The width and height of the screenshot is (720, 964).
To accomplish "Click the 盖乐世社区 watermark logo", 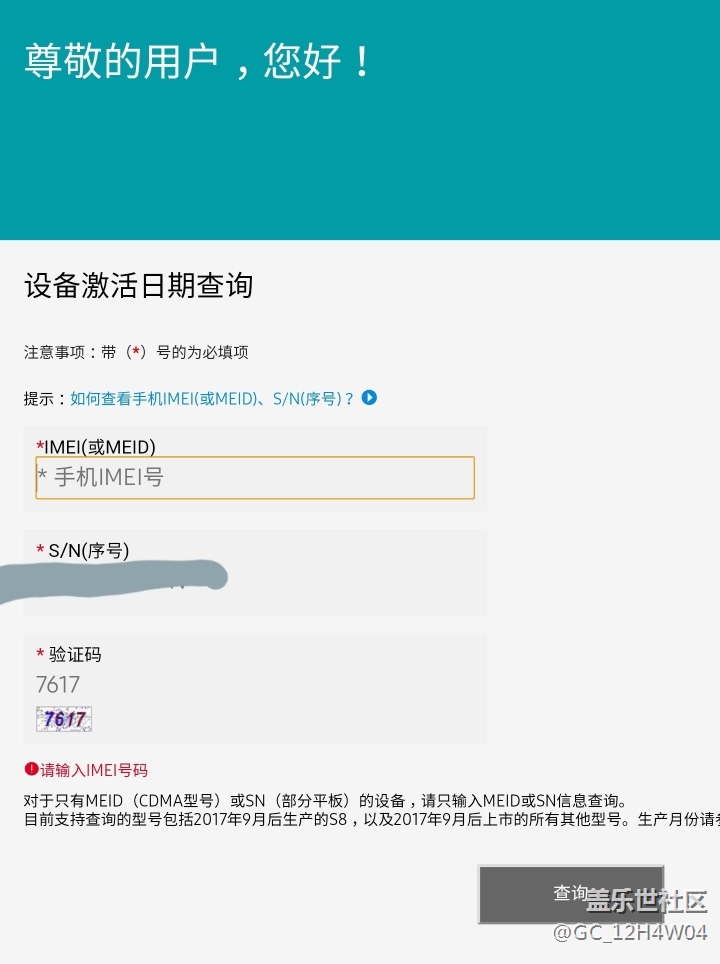I will pos(646,901).
